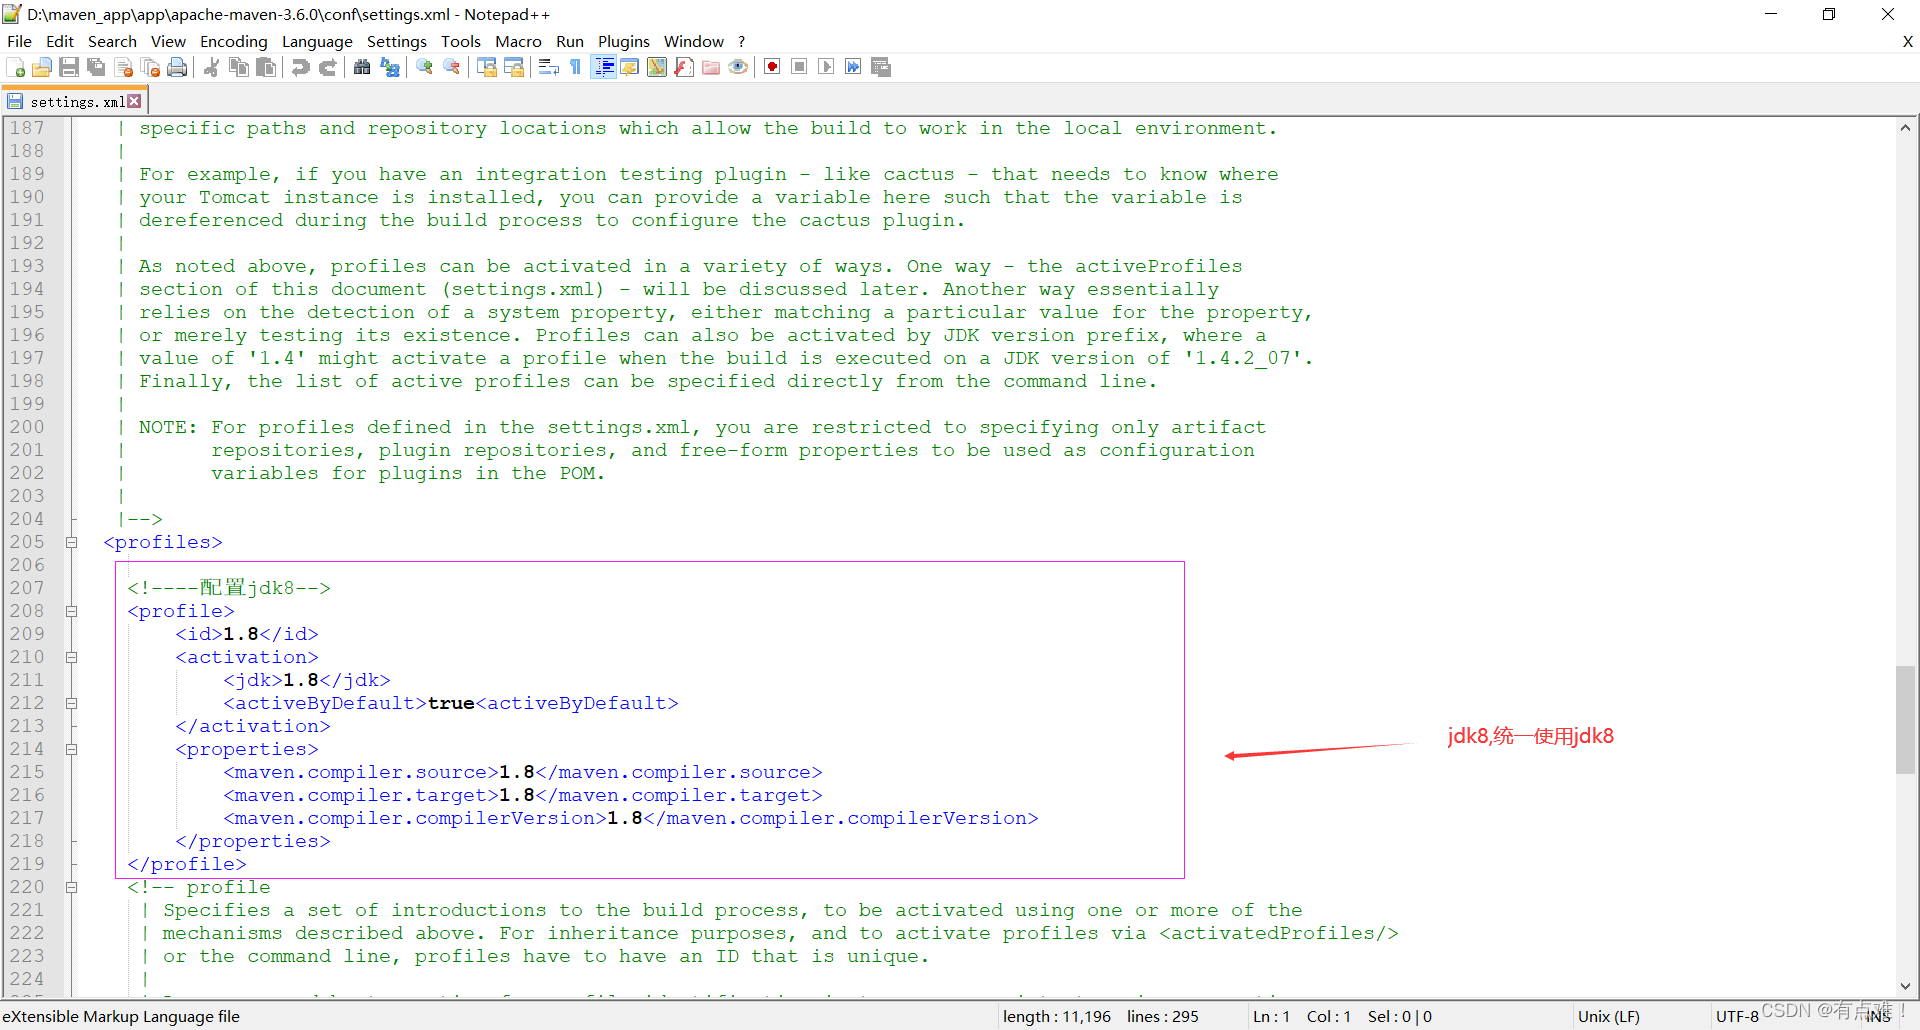Collapse the comment fold at line 220
The height and width of the screenshot is (1030, 1920).
(x=72, y=887)
